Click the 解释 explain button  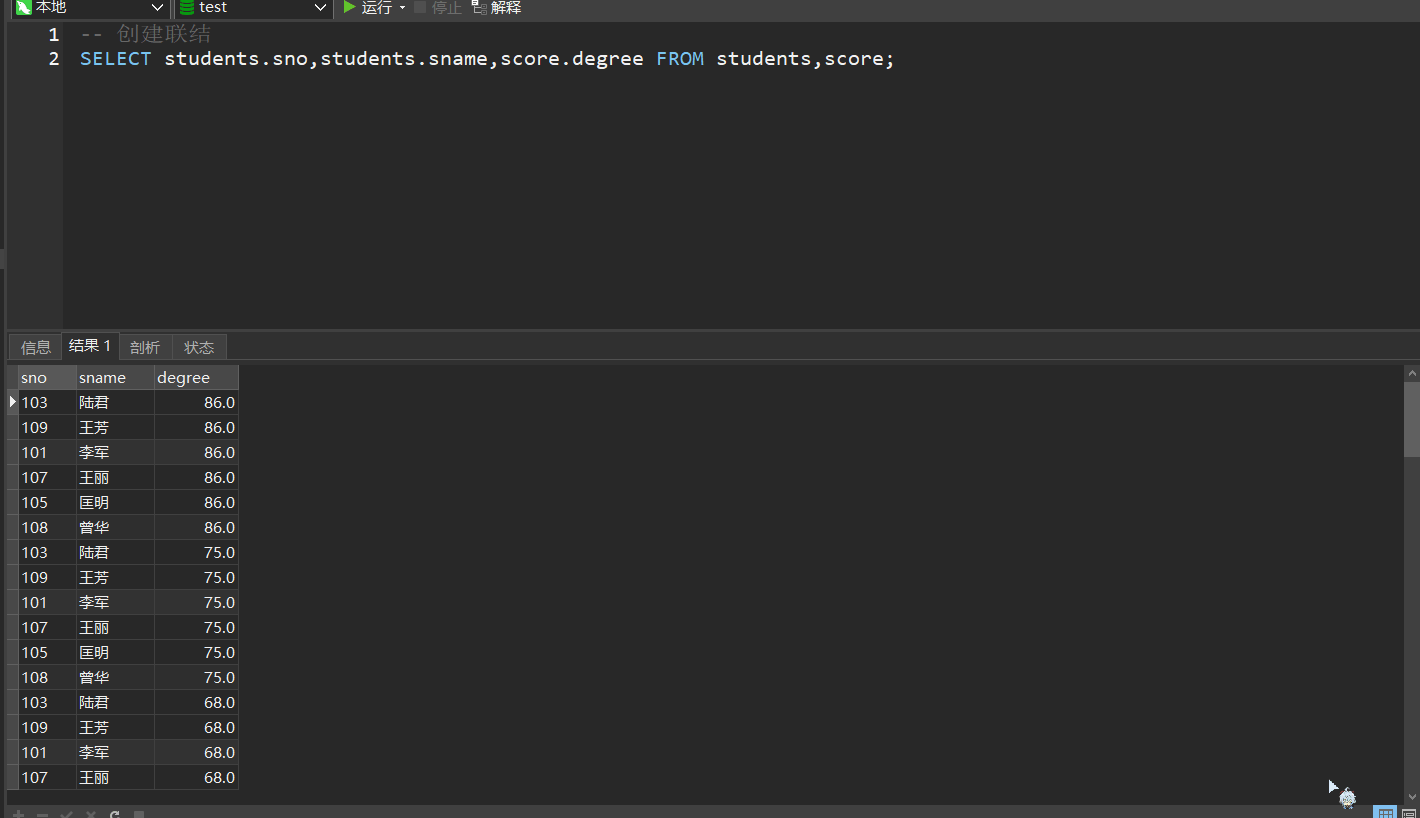click(497, 8)
